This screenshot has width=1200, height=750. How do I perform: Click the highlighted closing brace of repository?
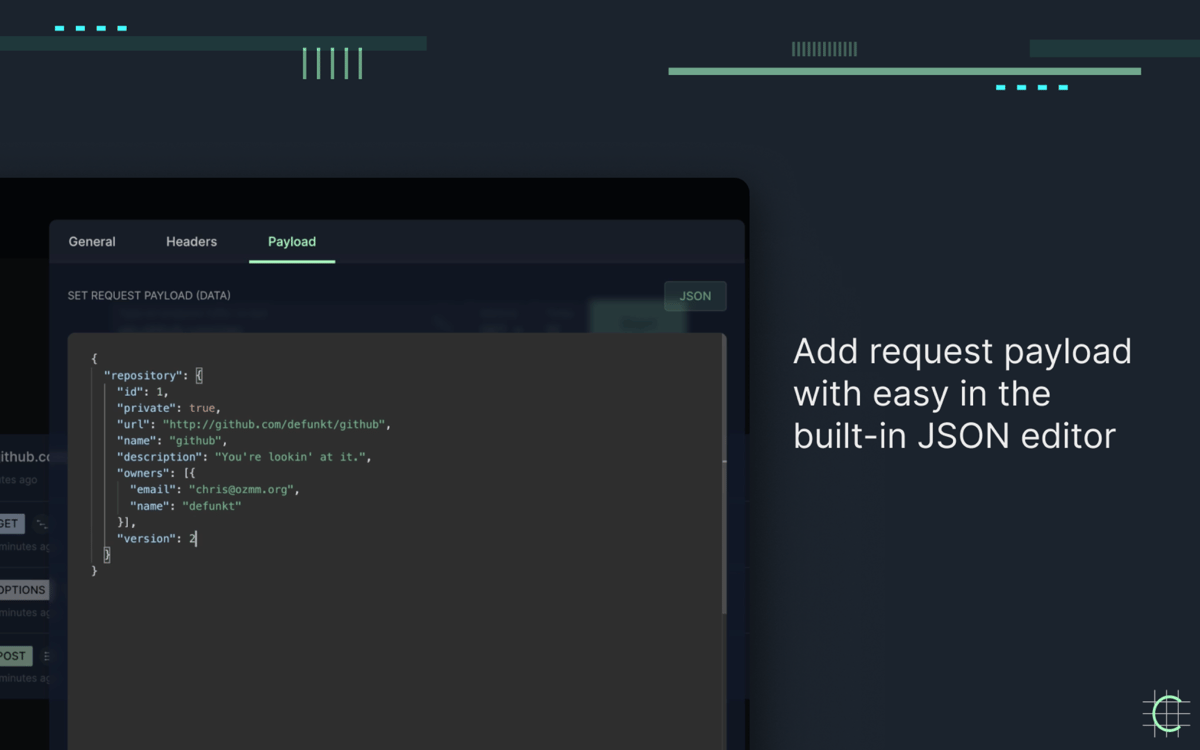click(x=107, y=555)
